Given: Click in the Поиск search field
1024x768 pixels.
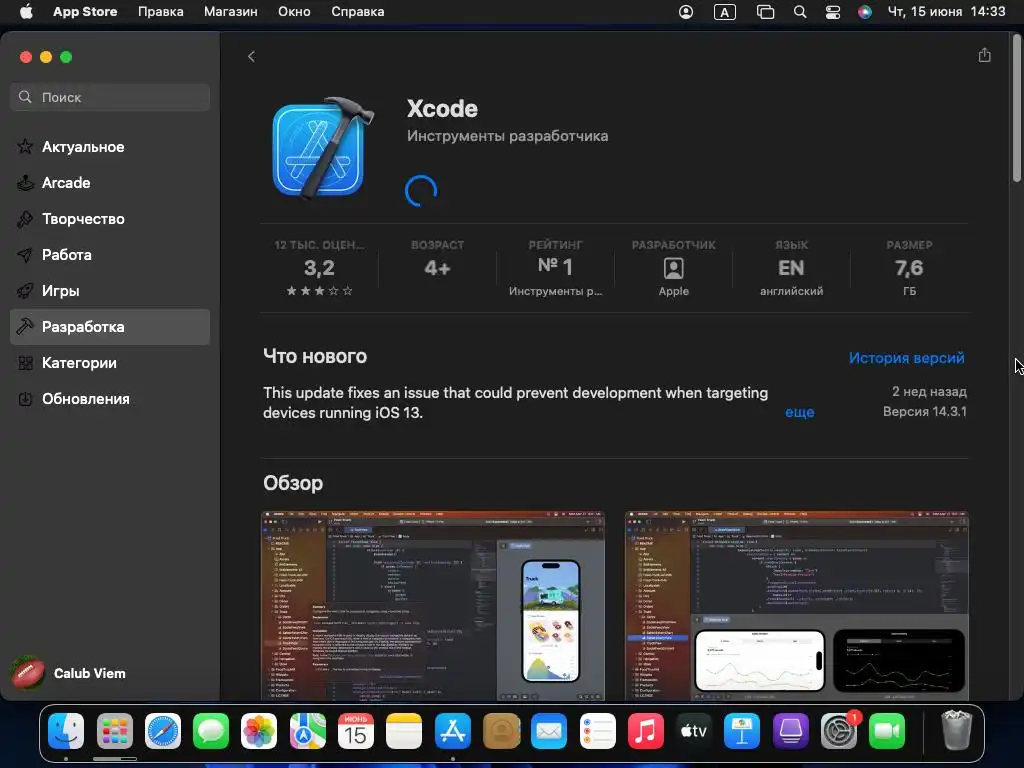Looking at the screenshot, I should click(110, 97).
